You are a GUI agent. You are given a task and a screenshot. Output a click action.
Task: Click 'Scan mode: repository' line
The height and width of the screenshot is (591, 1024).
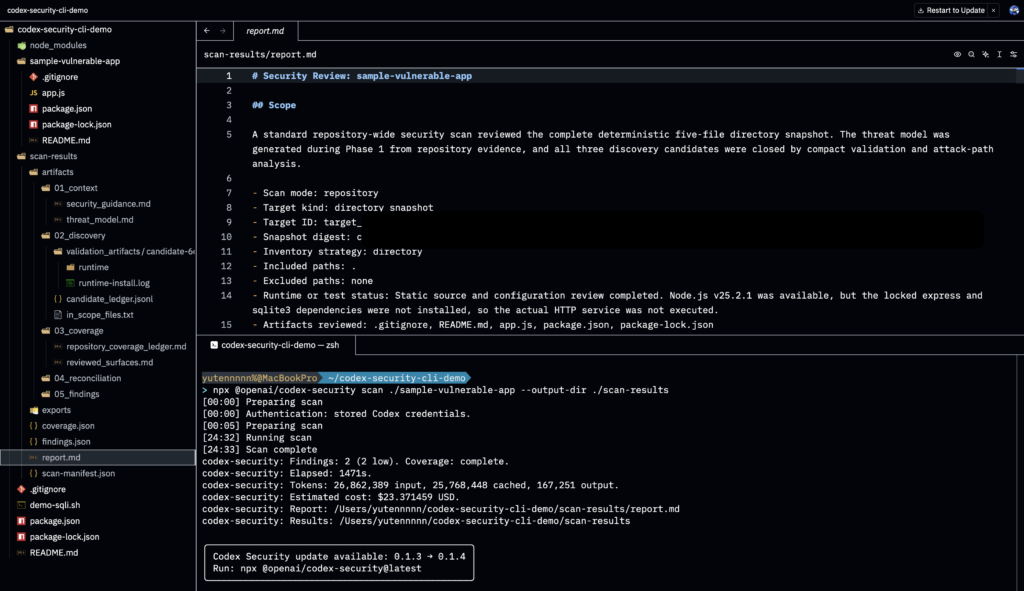click(315, 193)
